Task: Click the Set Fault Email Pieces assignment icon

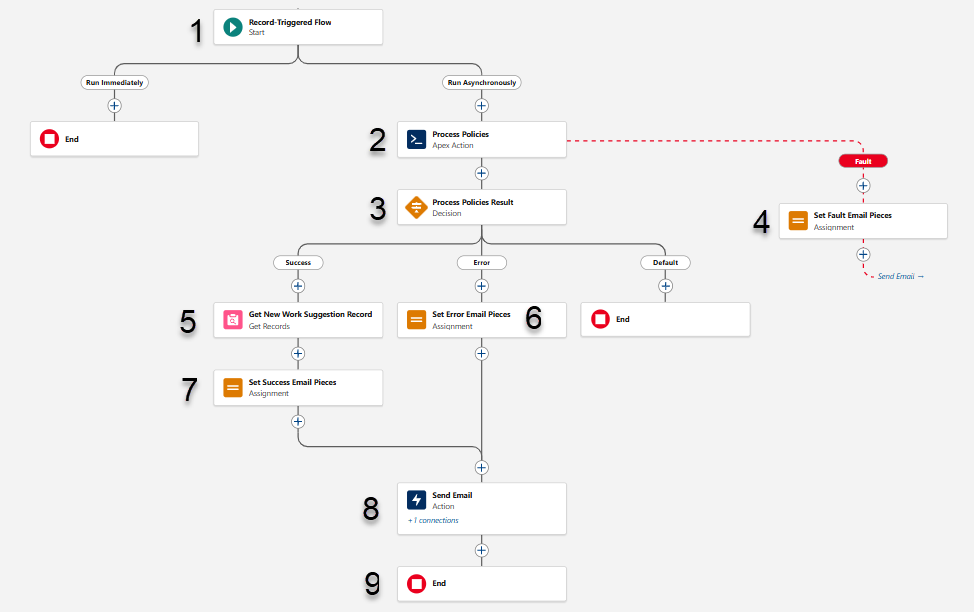Action: (x=797, y=220)
